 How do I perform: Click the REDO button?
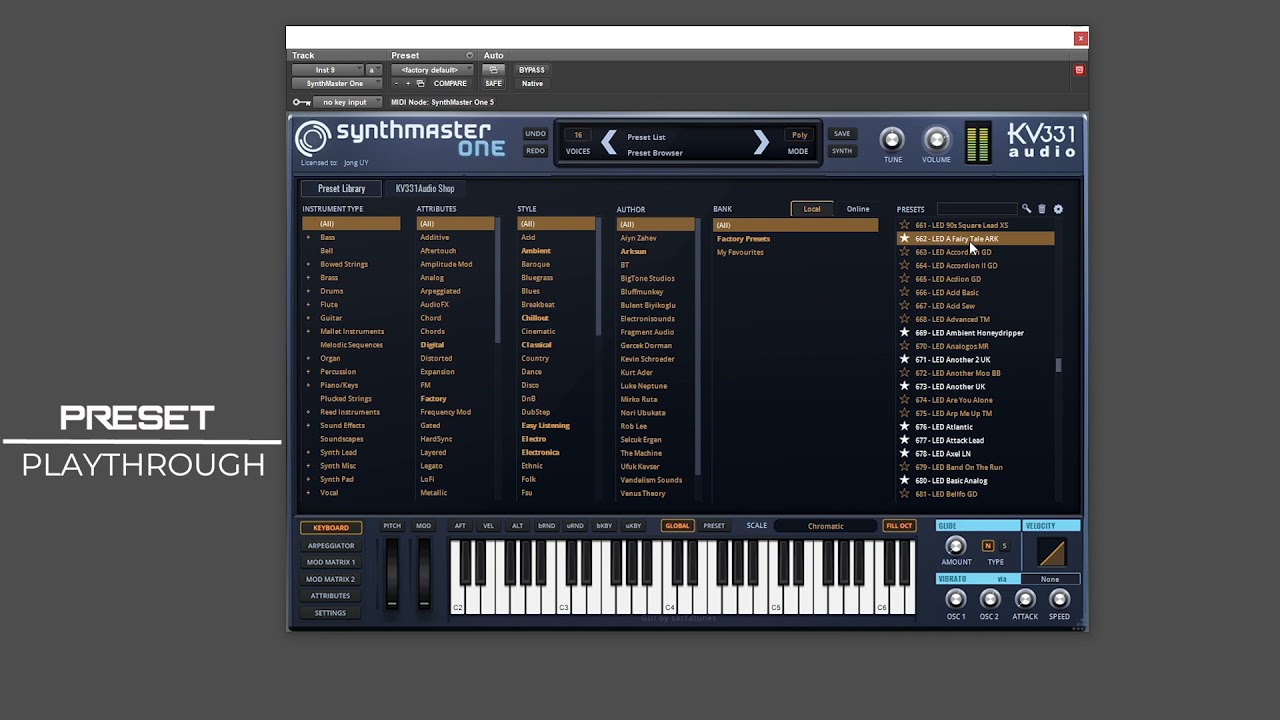pyautogui.click(x=535, y=151)
